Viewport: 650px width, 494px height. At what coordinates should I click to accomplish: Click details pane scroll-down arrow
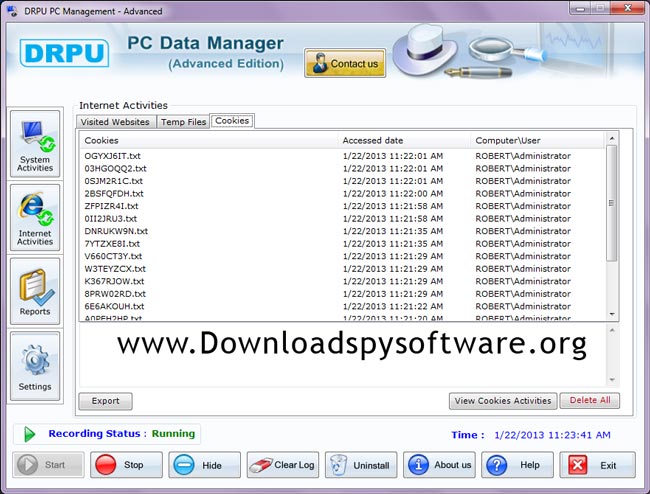coord(612,380)
